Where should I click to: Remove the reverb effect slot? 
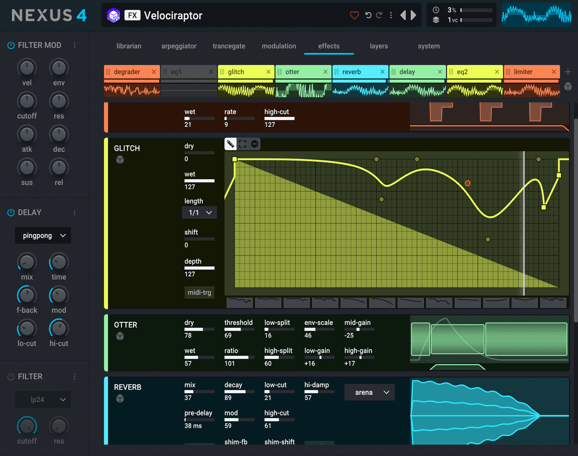point(382,72)
